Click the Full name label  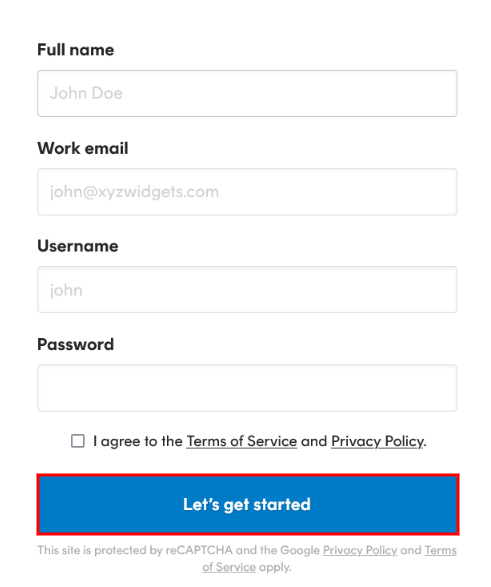coord(76,50)
